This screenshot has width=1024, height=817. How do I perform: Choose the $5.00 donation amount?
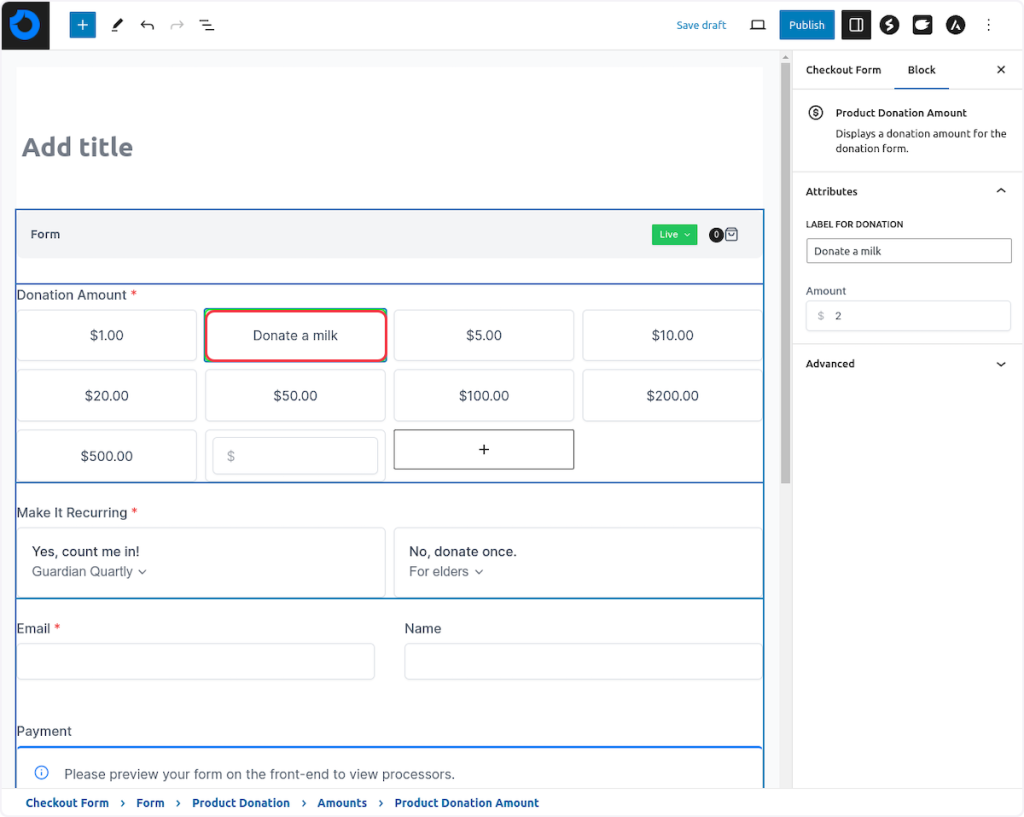(483, 335)
